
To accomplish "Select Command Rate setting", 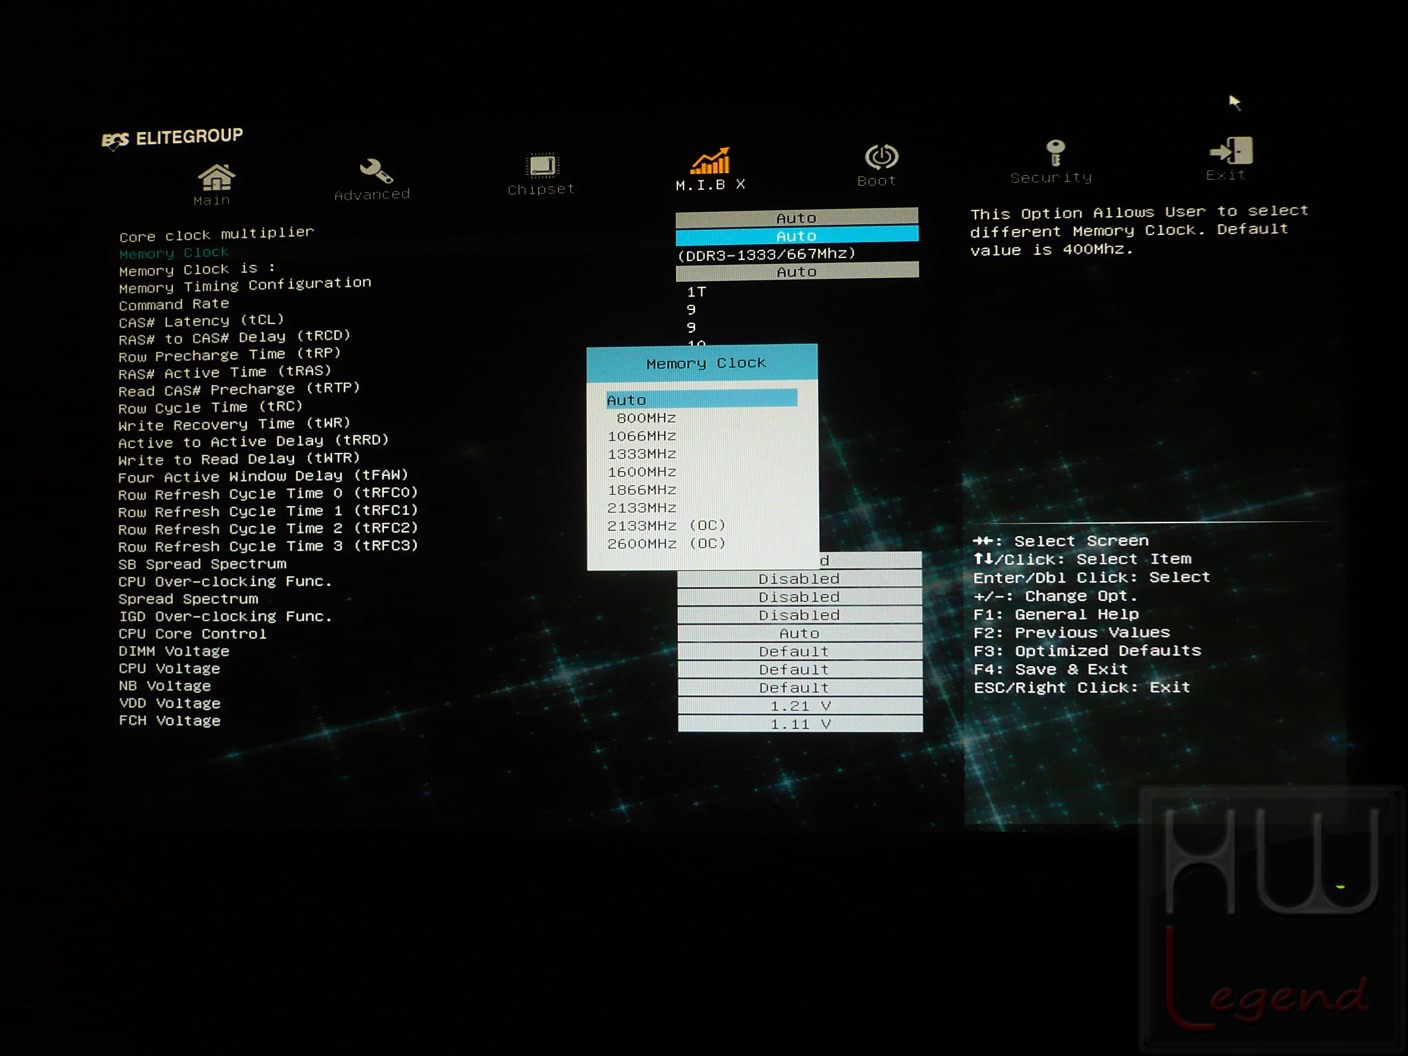I will coord(174,304).
